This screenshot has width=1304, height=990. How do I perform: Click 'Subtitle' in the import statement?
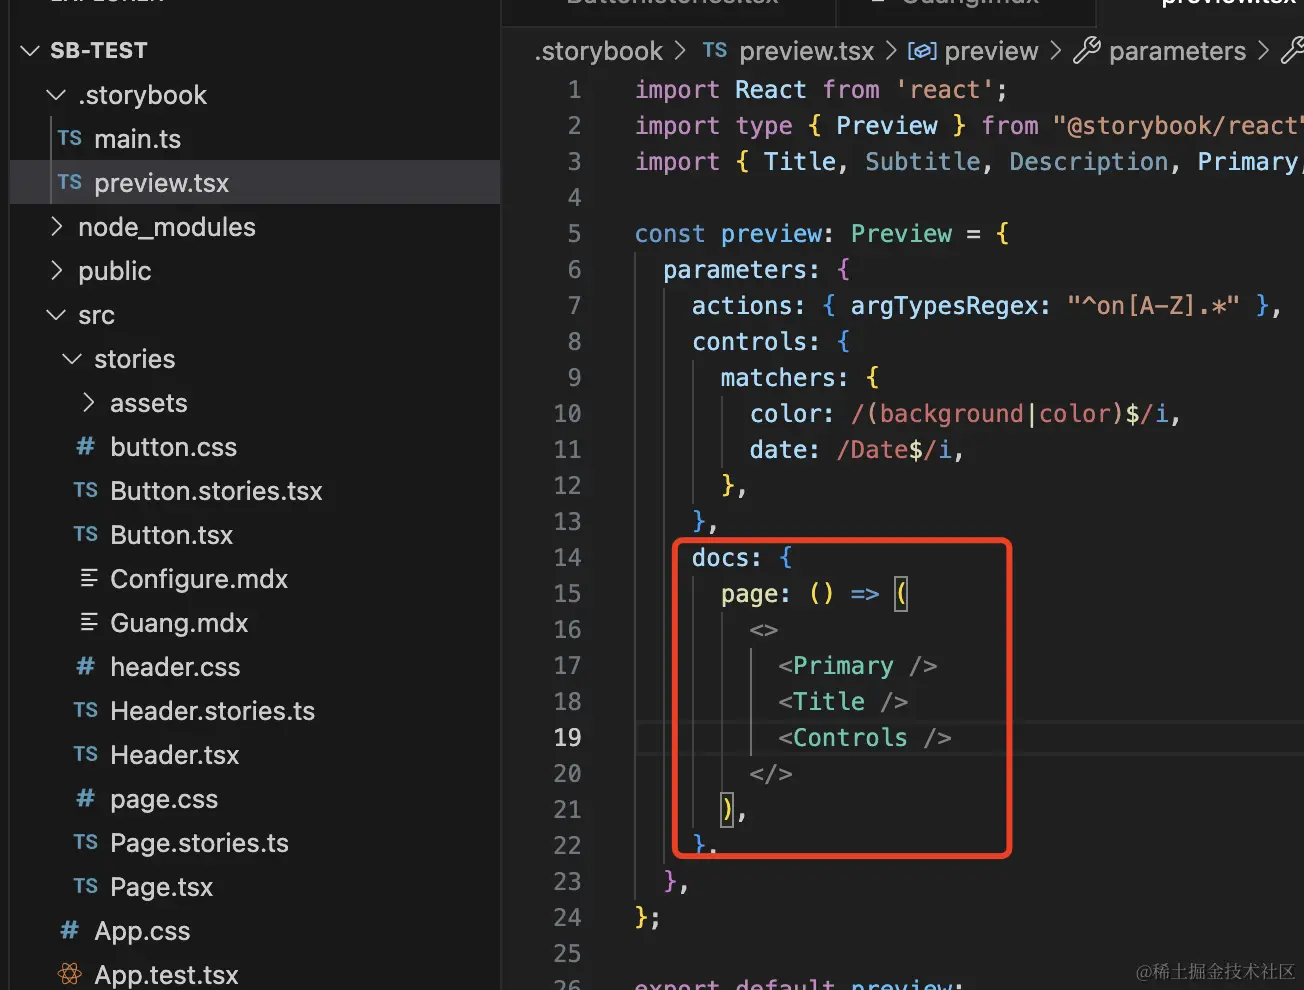click(x=922, y=161)
